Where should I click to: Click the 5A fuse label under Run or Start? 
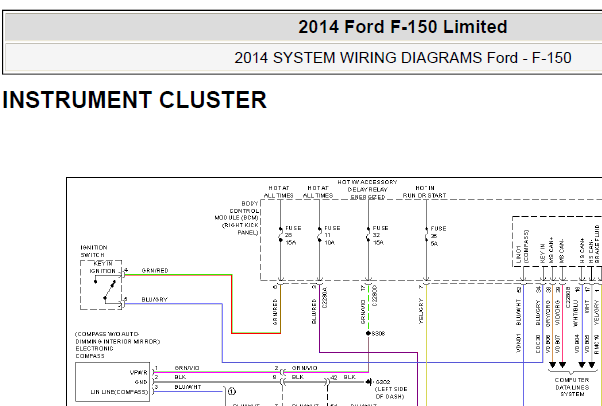coord(438,236)
